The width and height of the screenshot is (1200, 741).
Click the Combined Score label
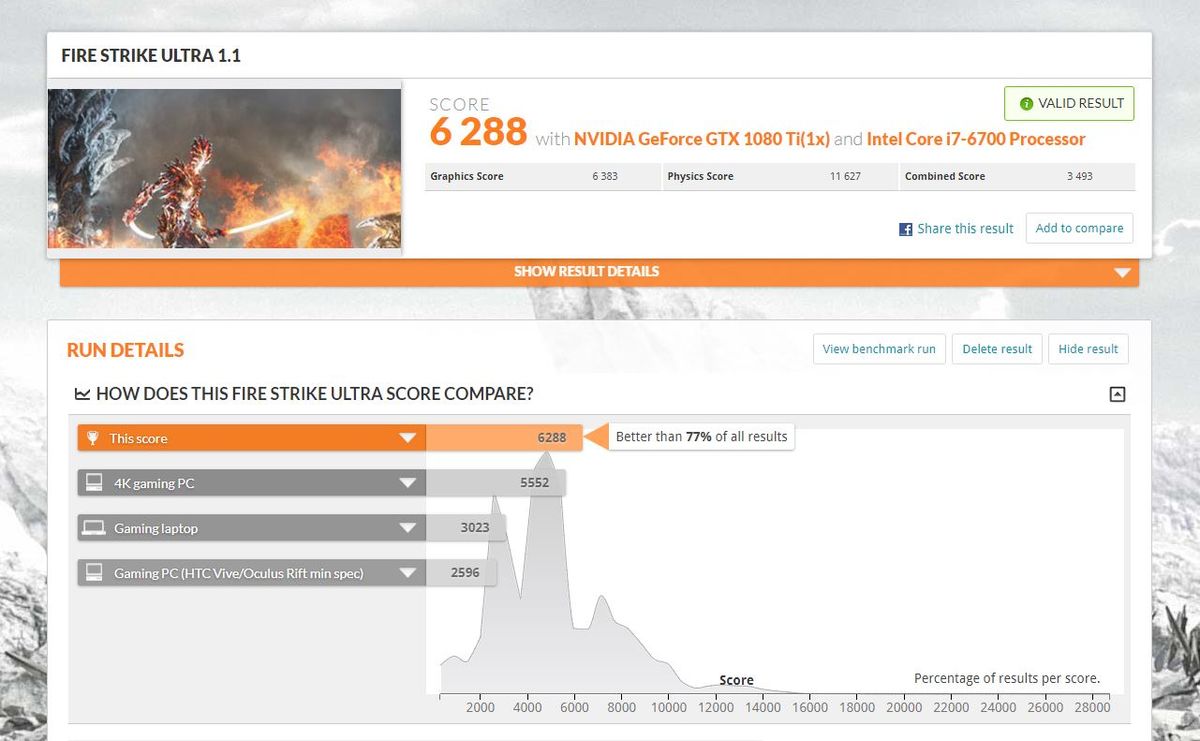click(x=945, y=176)
